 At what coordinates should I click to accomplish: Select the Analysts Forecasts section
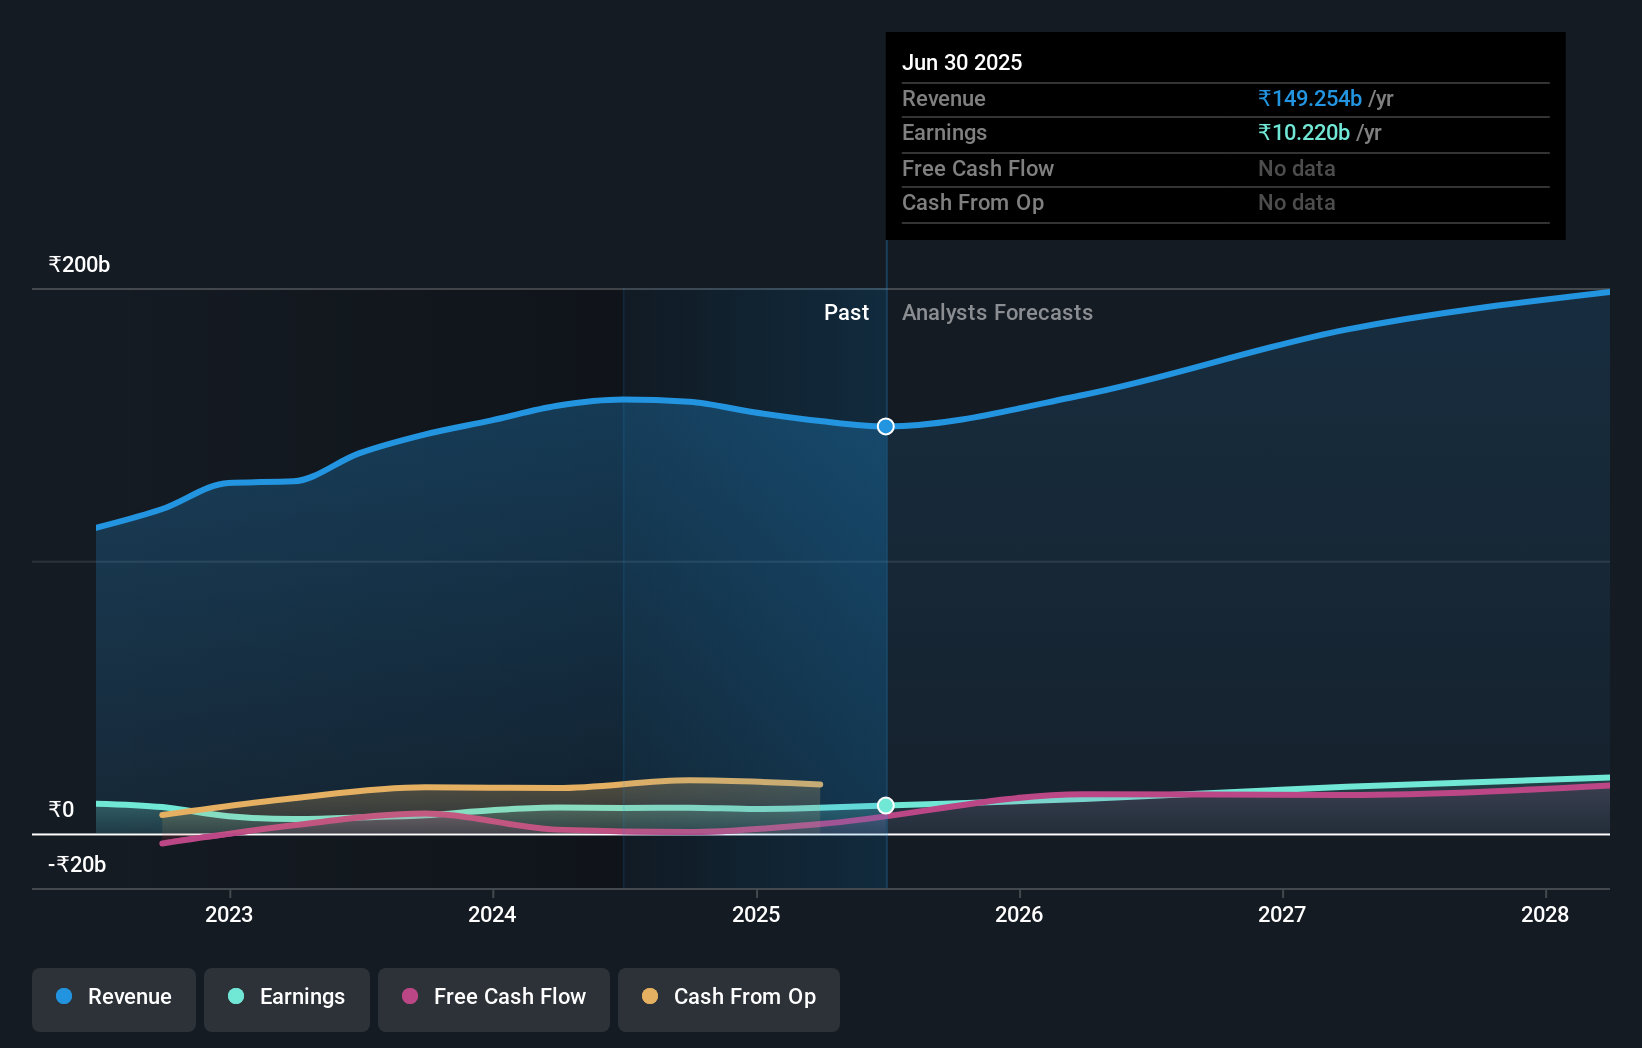tap(996, 312)
